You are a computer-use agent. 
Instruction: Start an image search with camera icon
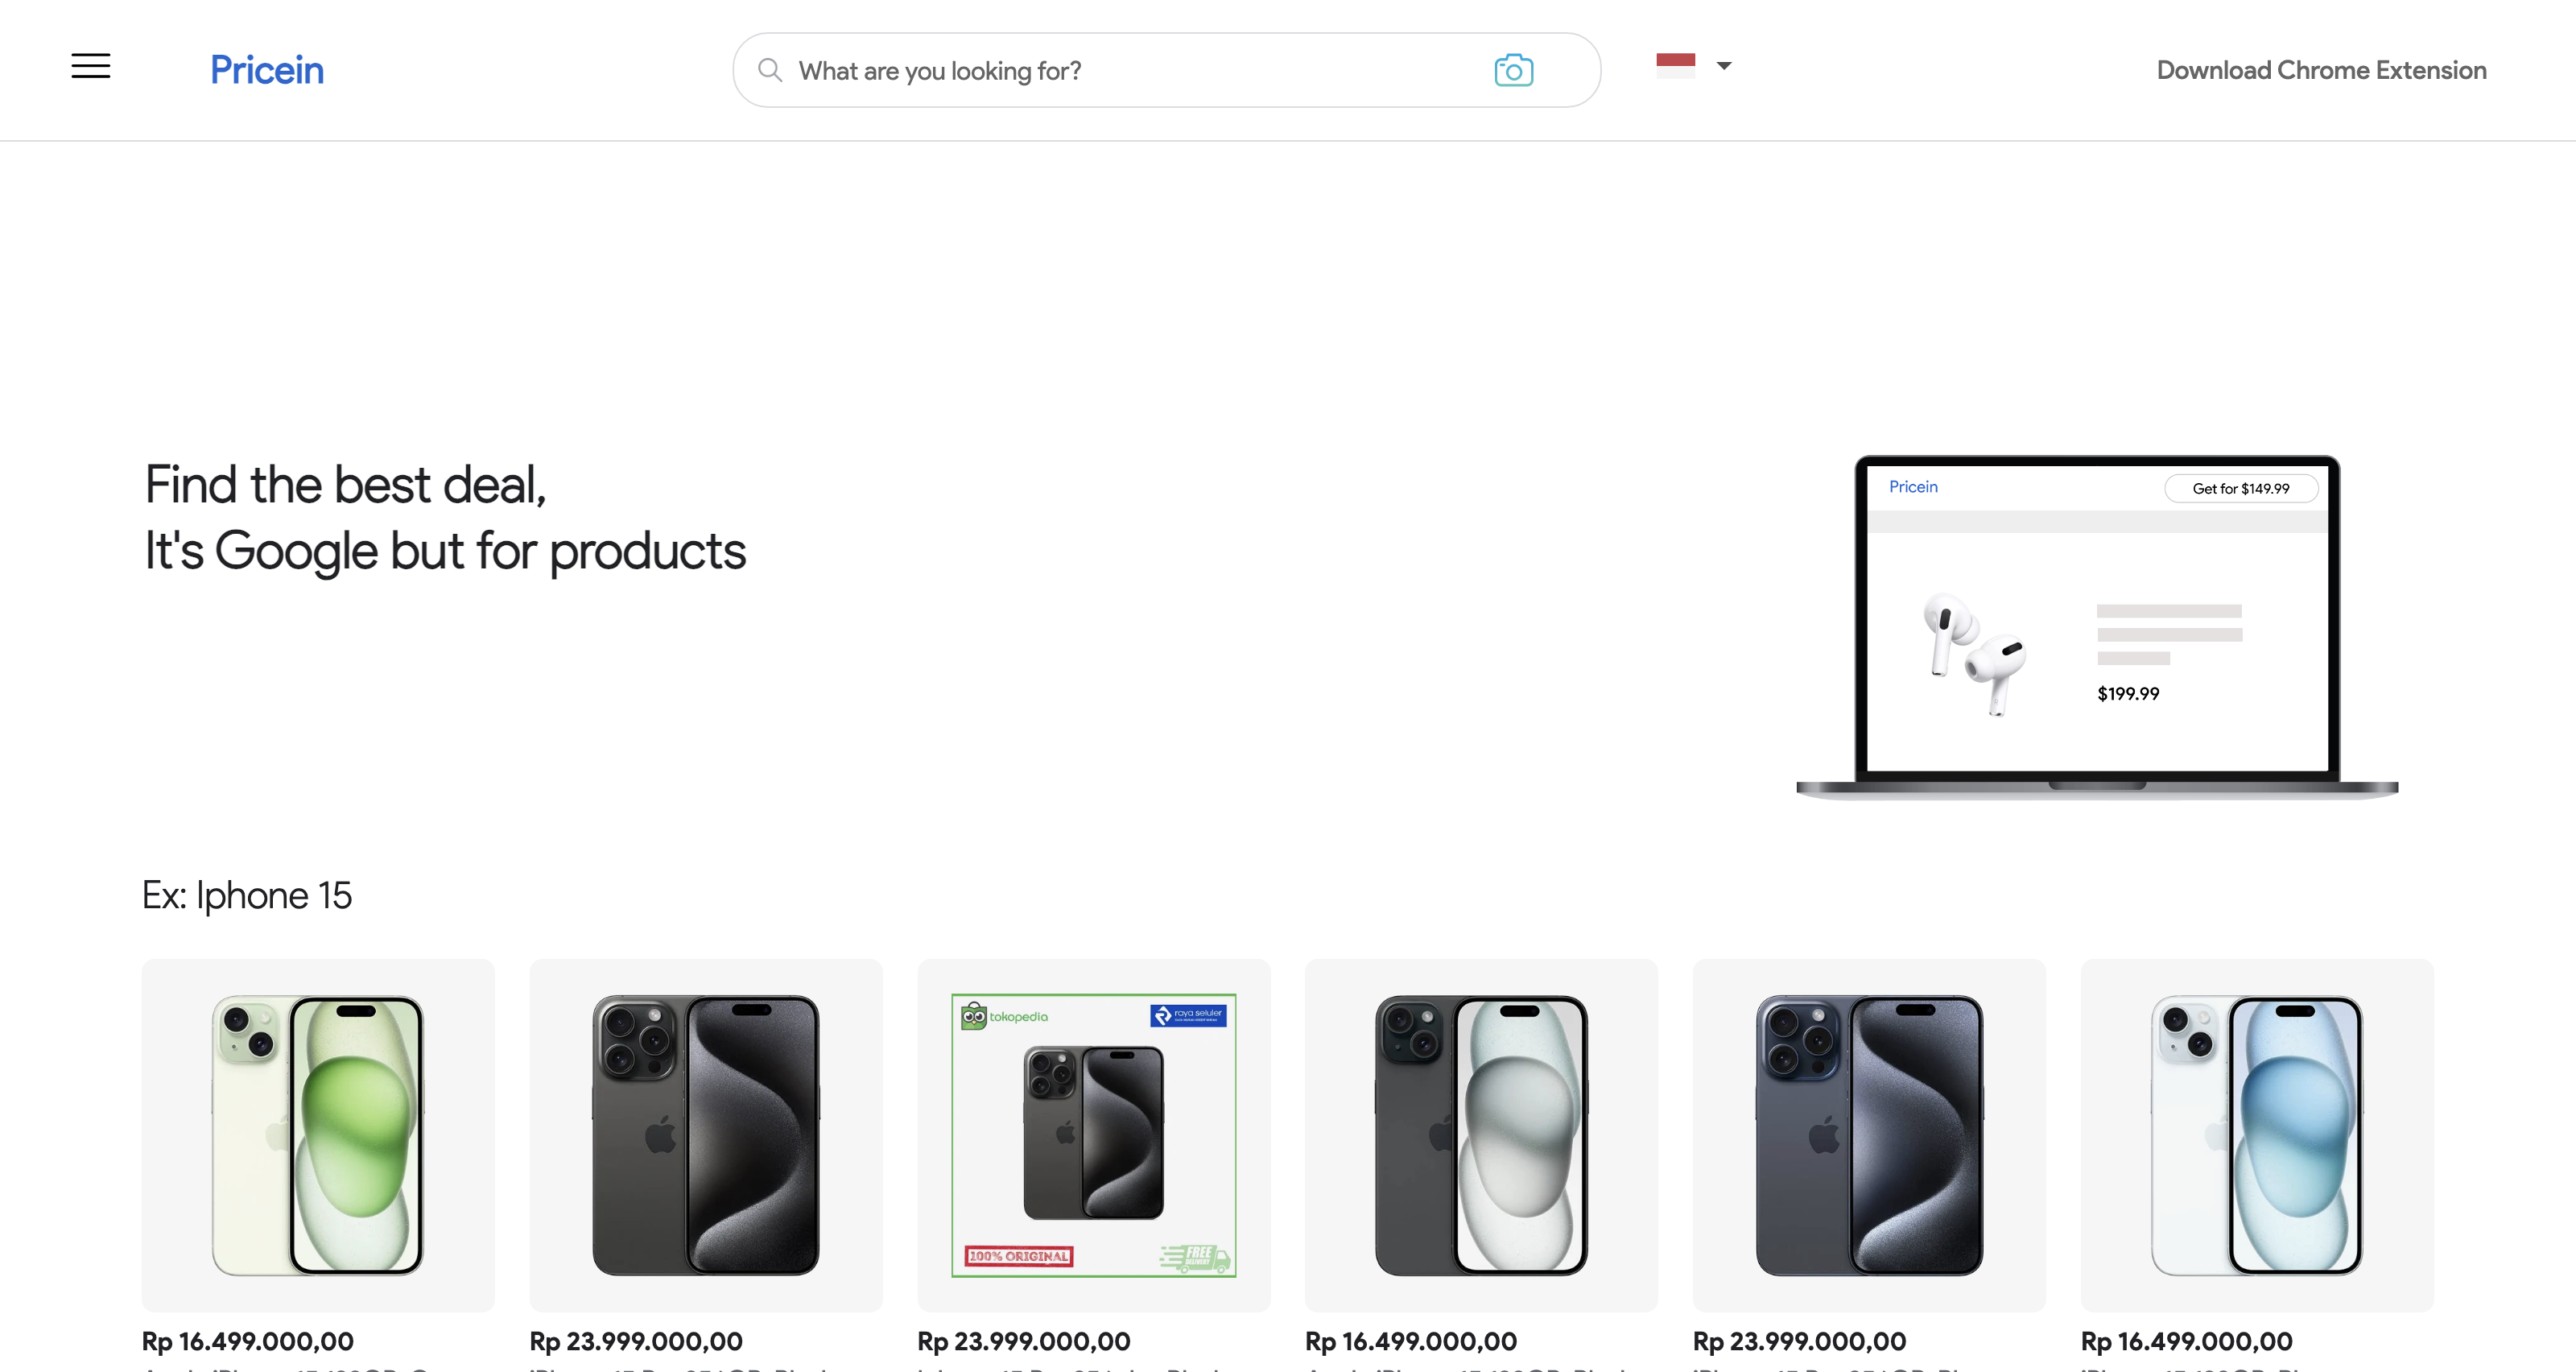[x=1513, y=70]
